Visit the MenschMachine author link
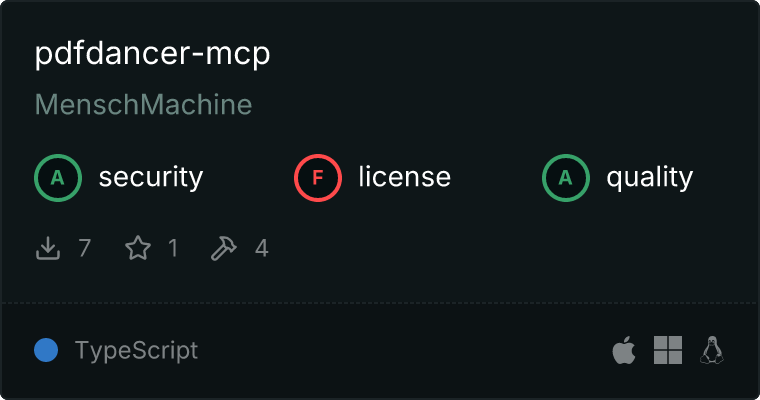The image size is (760, 400). coord(143,104)
